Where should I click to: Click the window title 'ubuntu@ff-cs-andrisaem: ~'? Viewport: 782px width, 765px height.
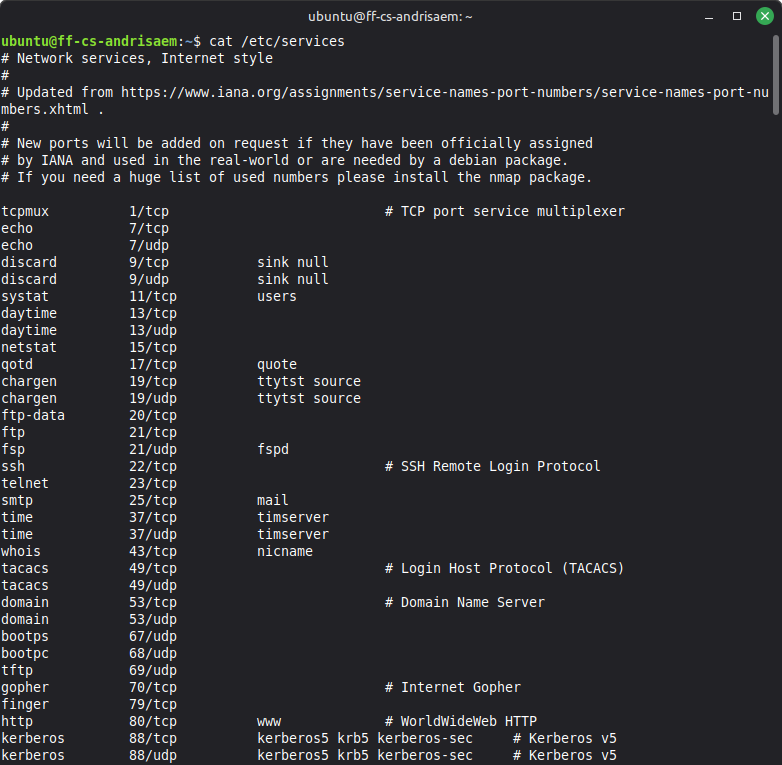[390, 16]
